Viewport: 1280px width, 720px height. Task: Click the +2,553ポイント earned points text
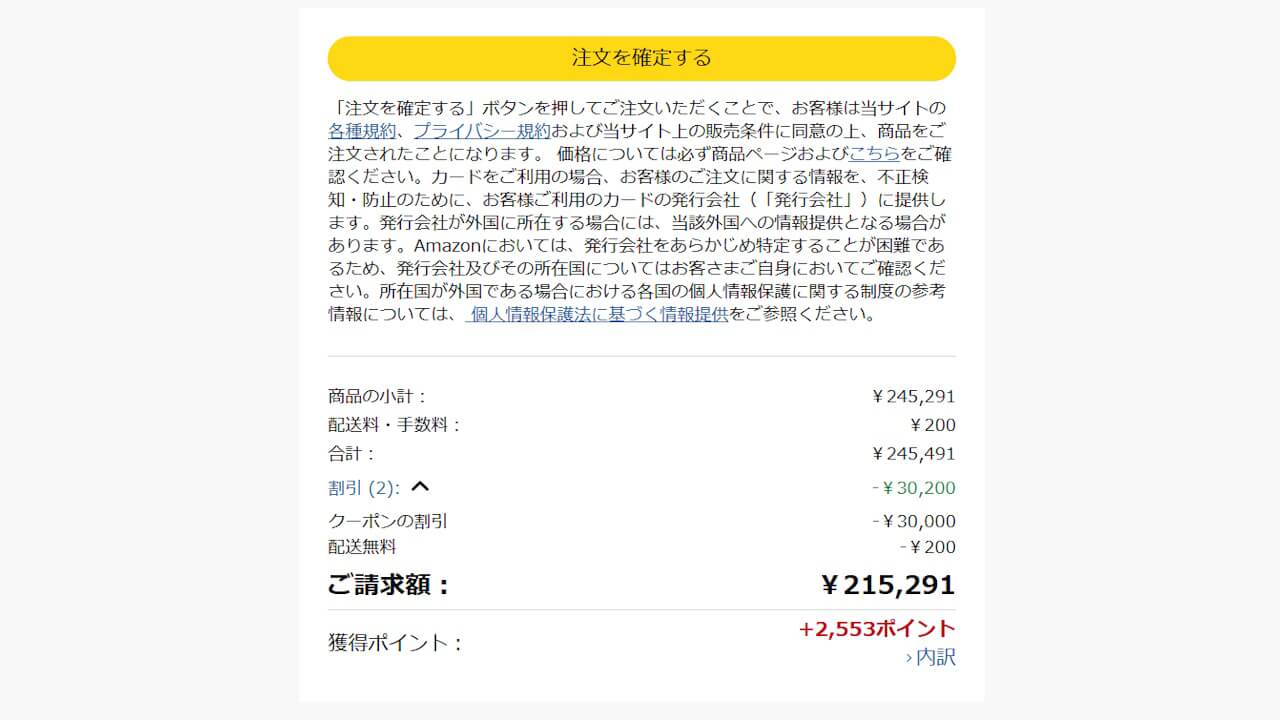(x=877, y=629)
